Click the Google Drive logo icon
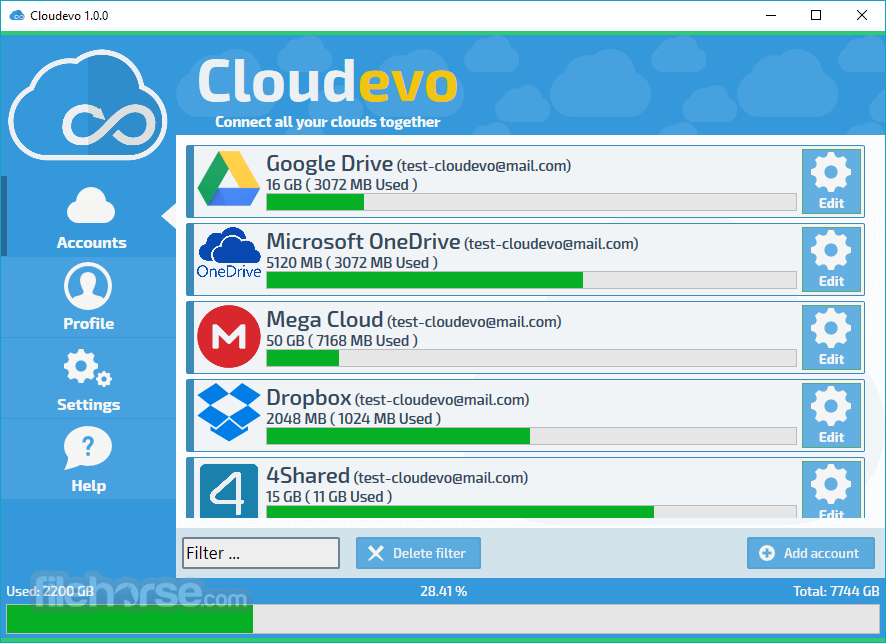 [229, 179]
